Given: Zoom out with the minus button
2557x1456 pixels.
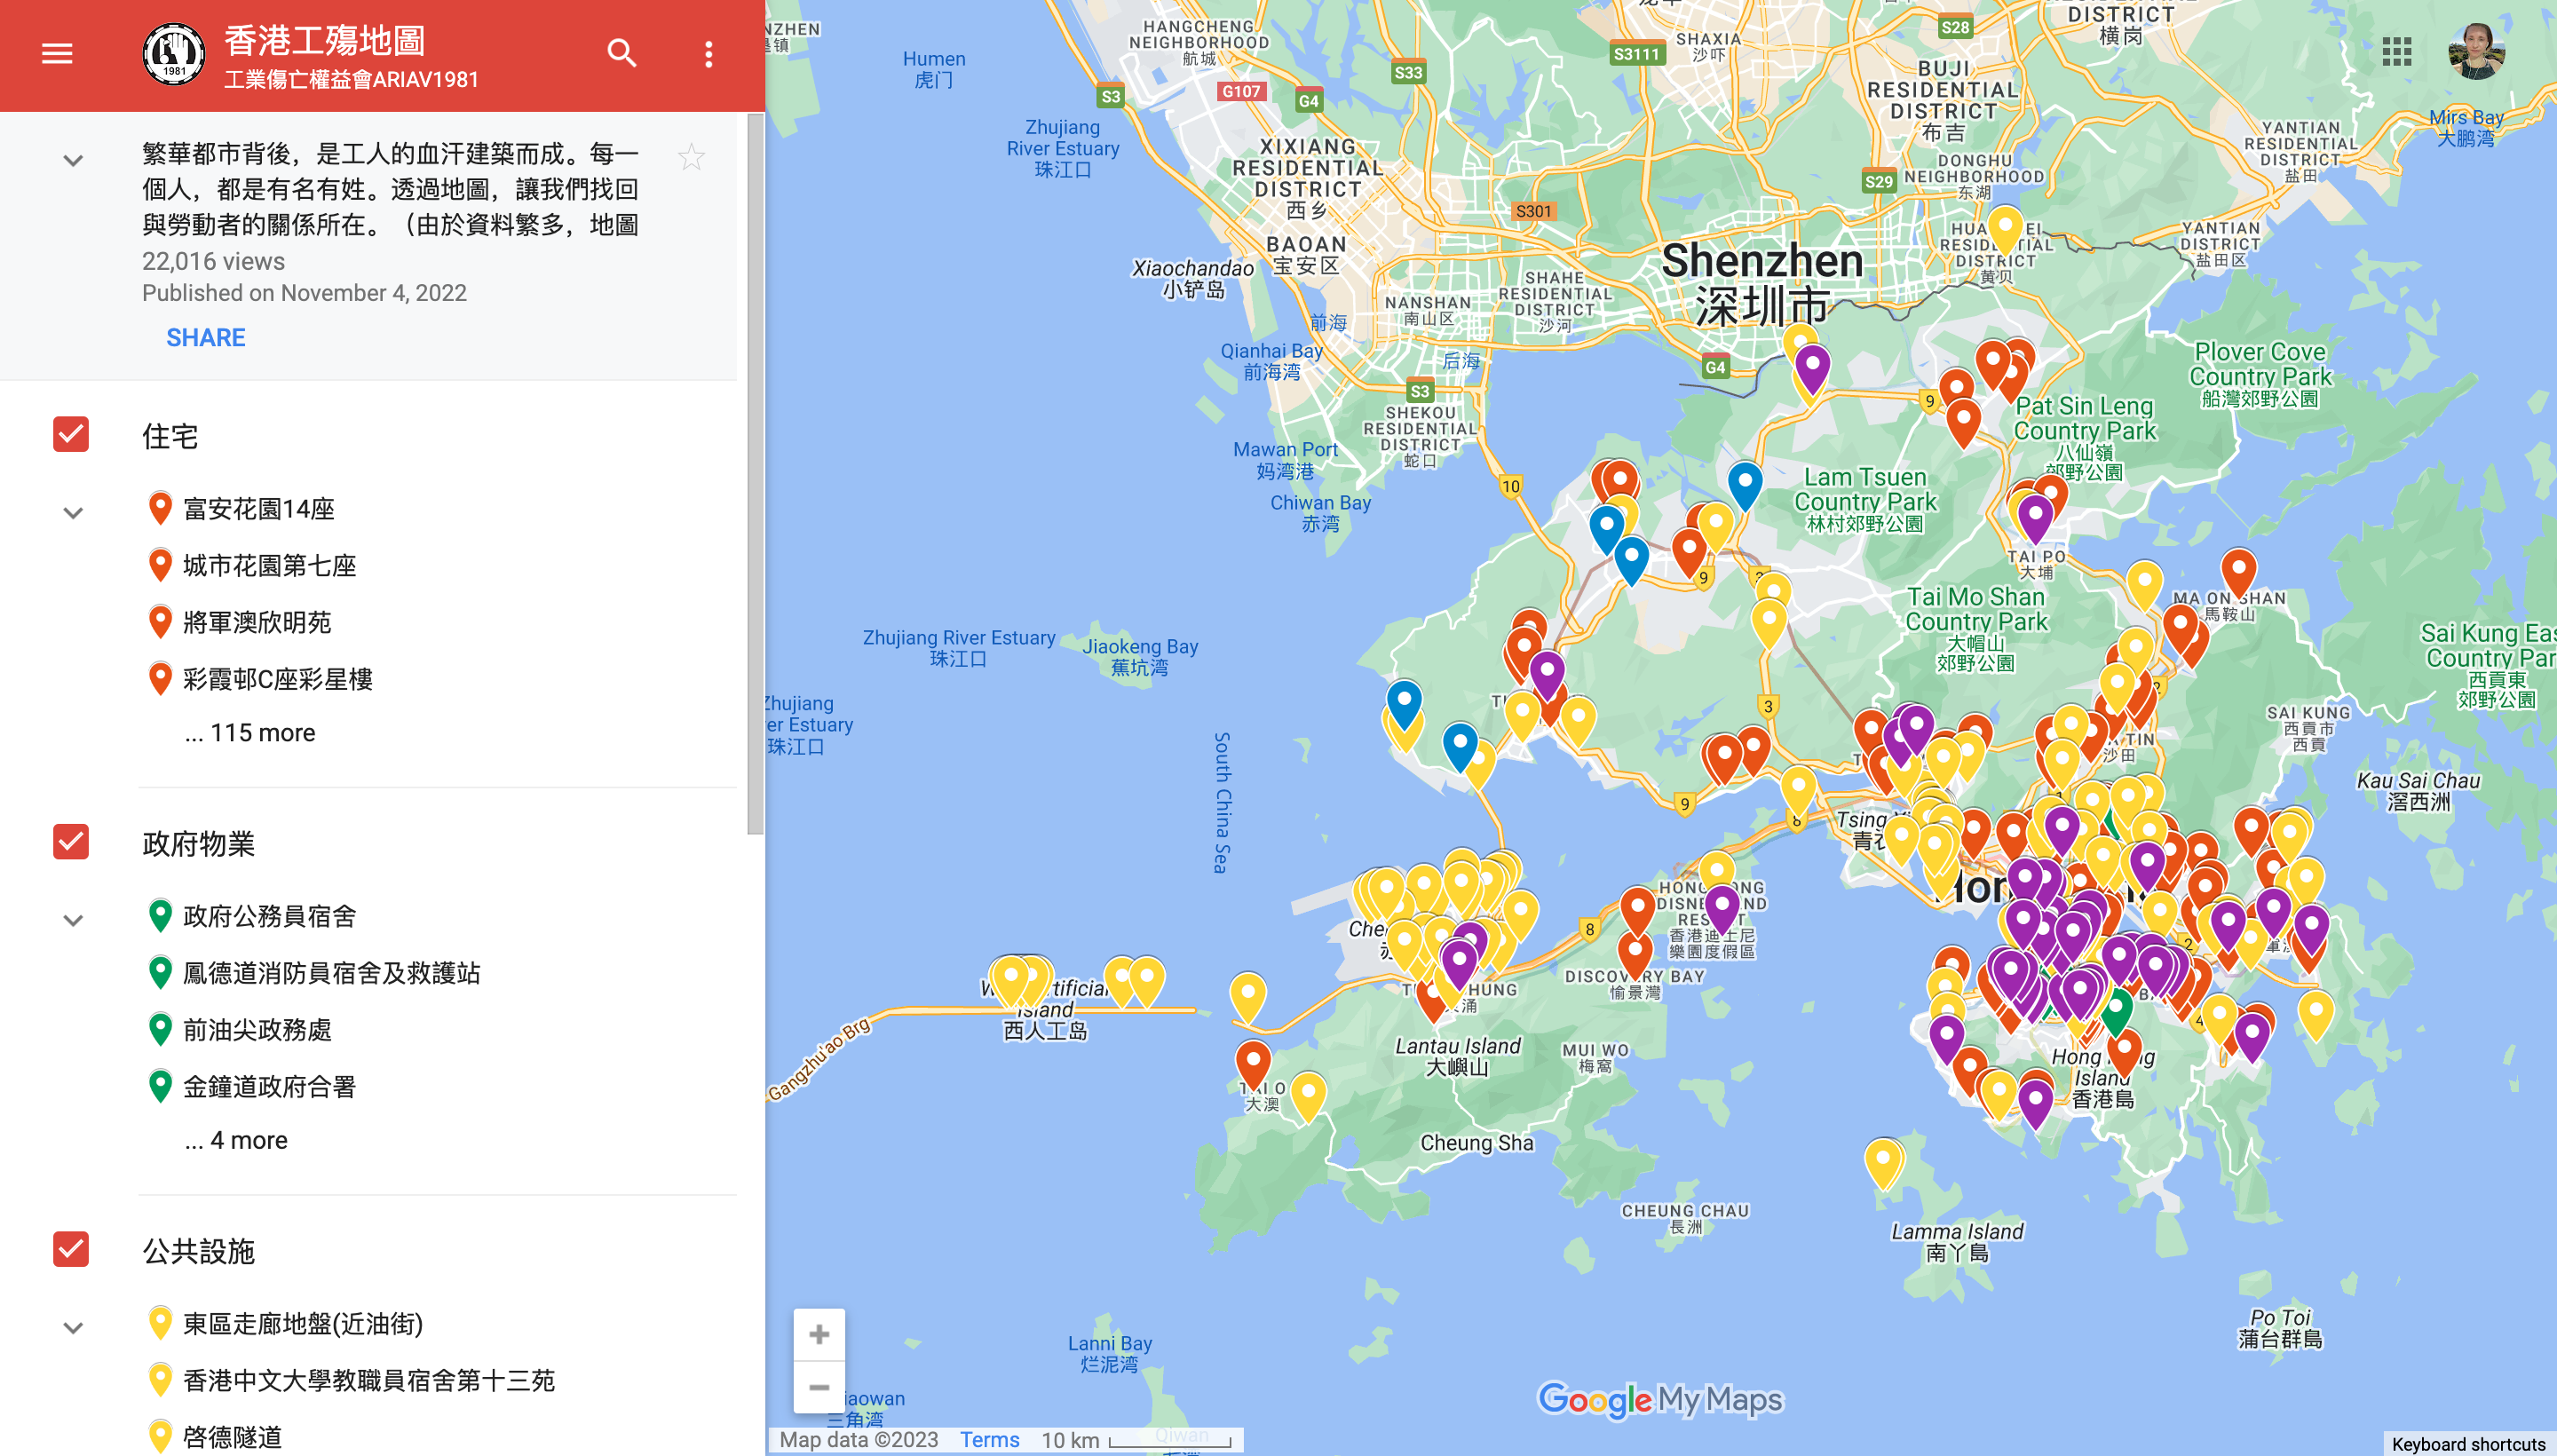Looking at the screenshot, I should pyautogui.click(x=819, y=1386).
